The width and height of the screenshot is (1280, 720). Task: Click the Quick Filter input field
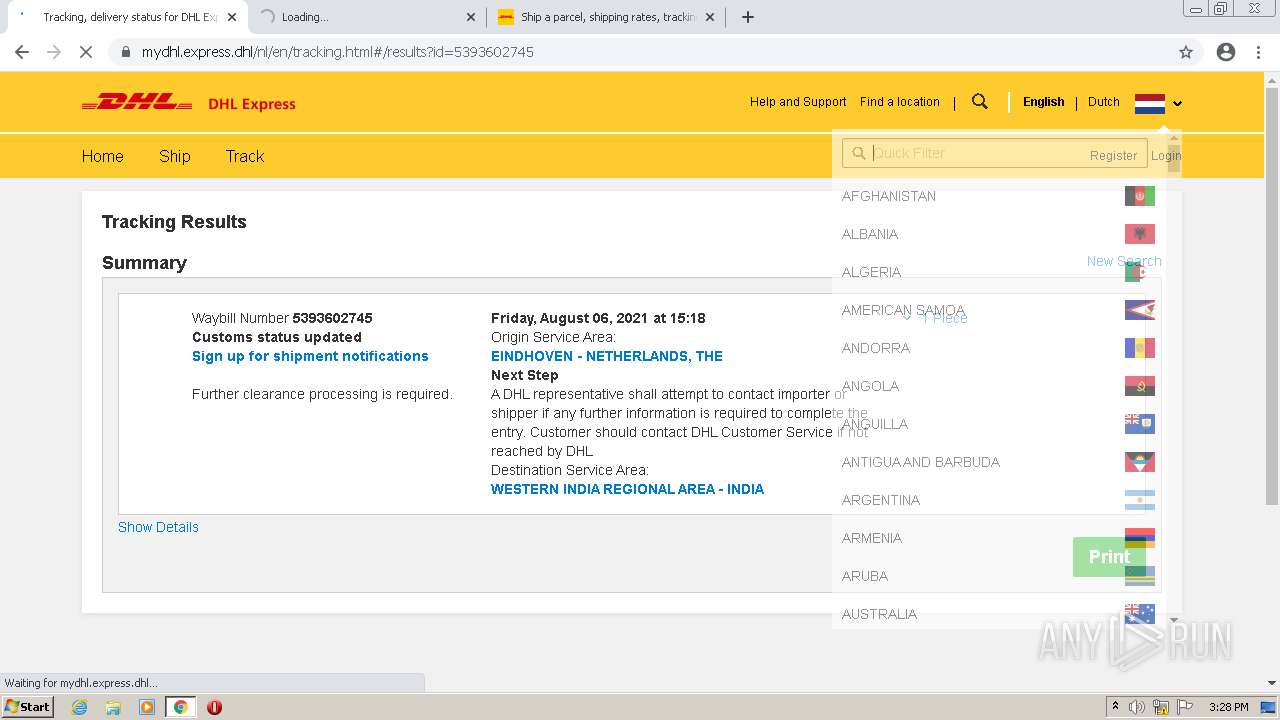pos(994,153)
